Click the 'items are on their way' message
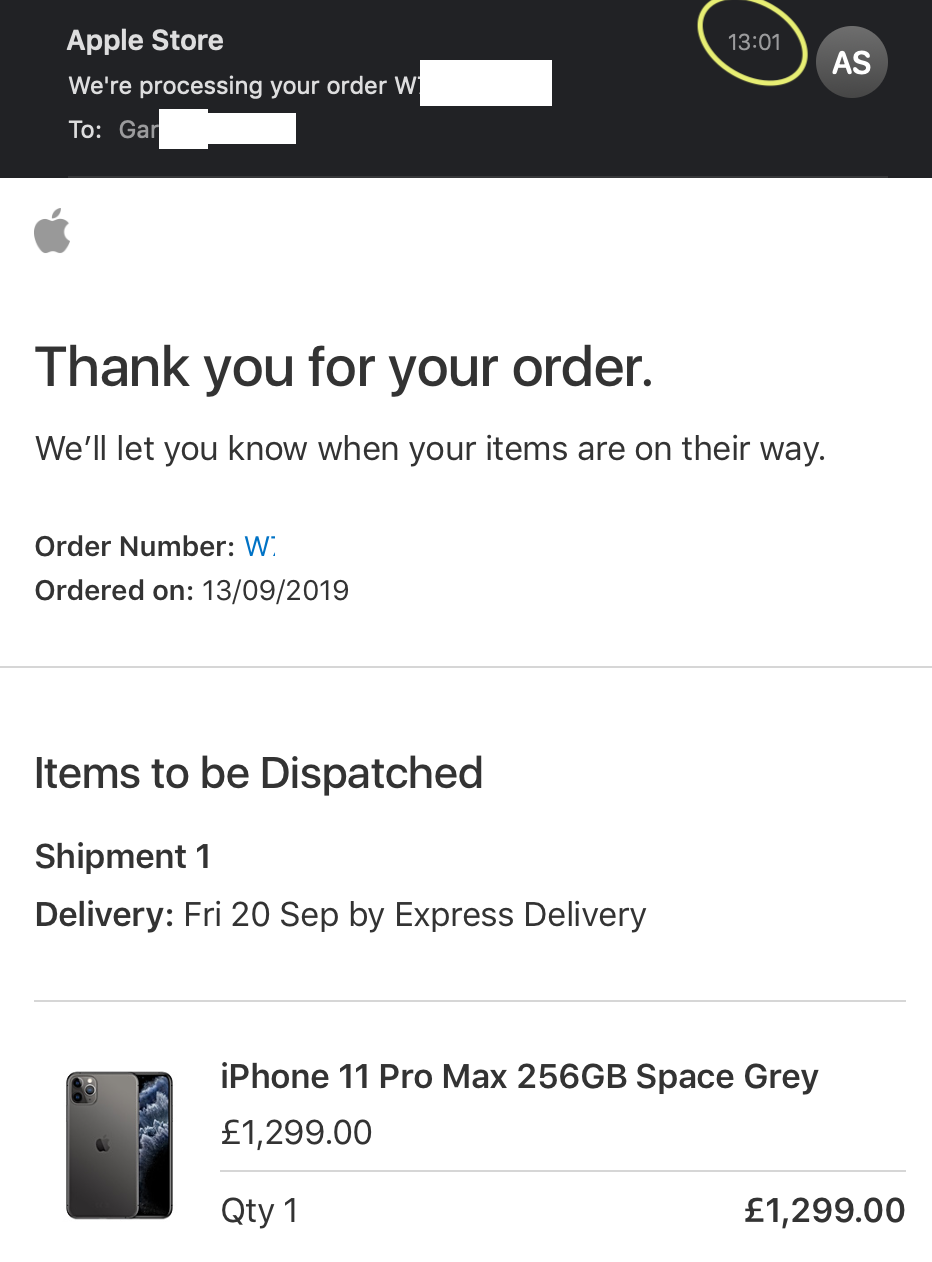This screenshot has height=1262, width=932. pos(430,449)
